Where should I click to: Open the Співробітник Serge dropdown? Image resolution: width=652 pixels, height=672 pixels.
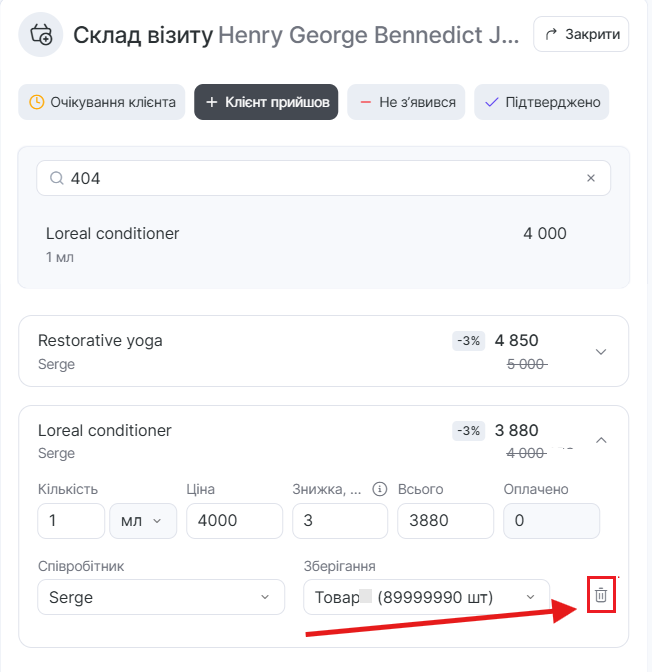pyautogui.click(x=160, y=597)
